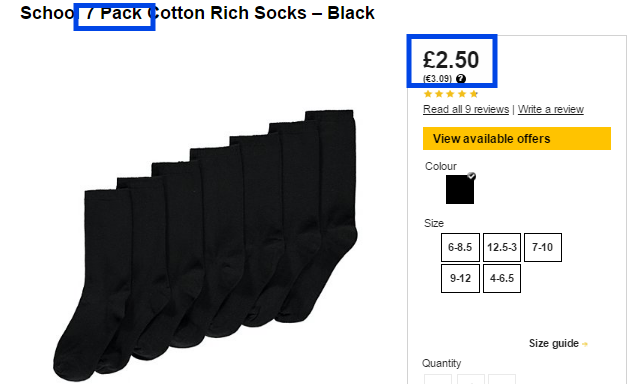
Task: Select the 9-12 size option
Action: point(460,278)
